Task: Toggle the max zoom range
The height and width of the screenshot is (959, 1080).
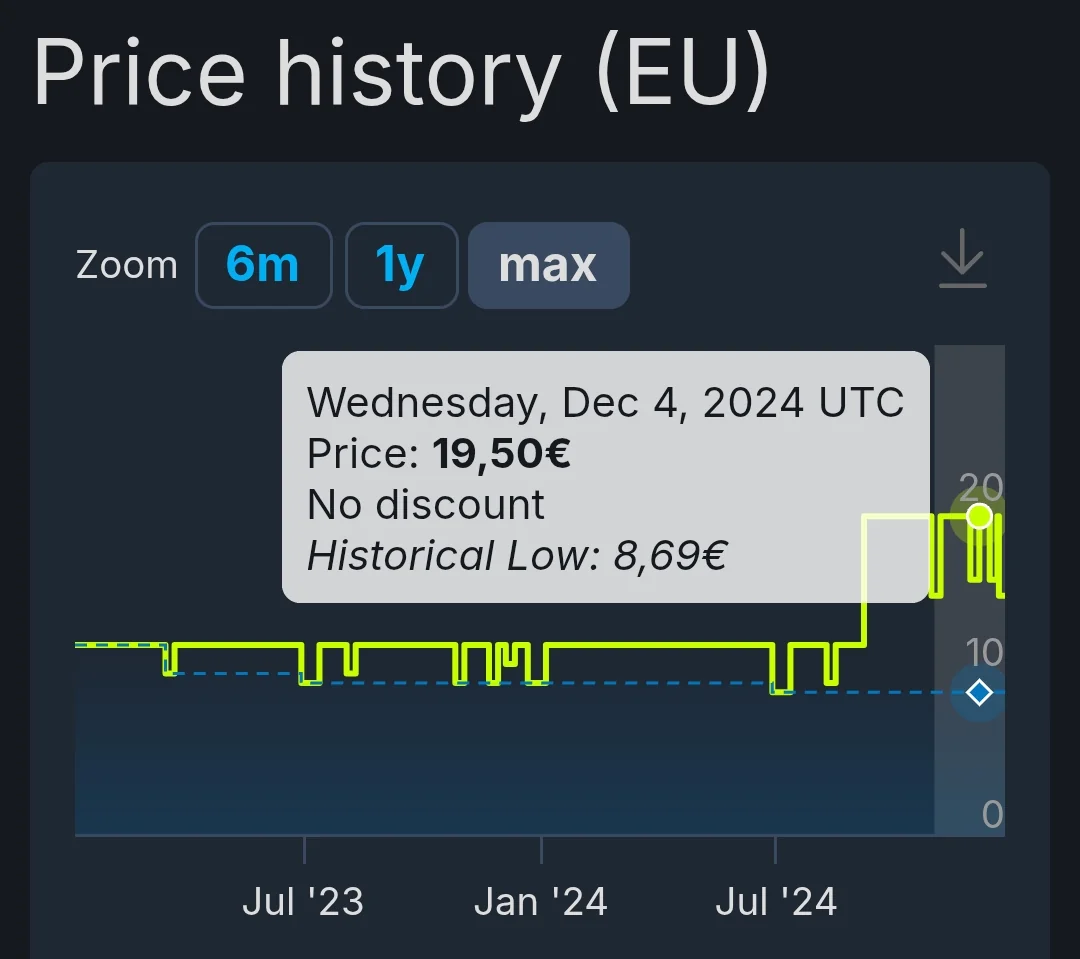Action: point(548,265)
